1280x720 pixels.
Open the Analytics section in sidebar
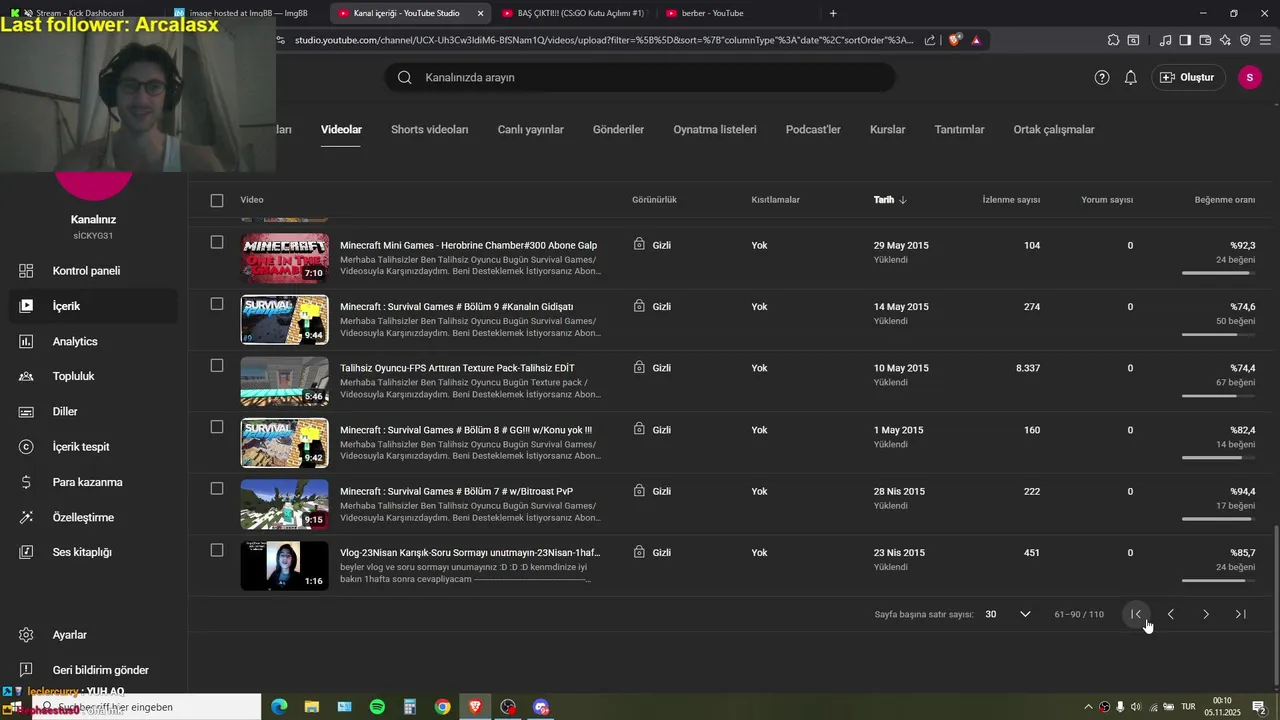(x=94, y=341)
